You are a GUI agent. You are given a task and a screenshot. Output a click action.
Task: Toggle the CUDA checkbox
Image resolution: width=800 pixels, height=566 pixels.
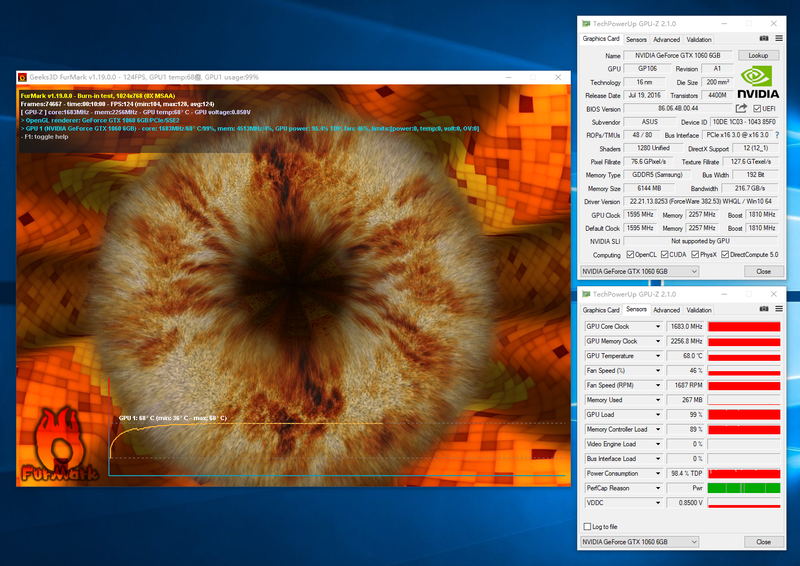[664, 255]
